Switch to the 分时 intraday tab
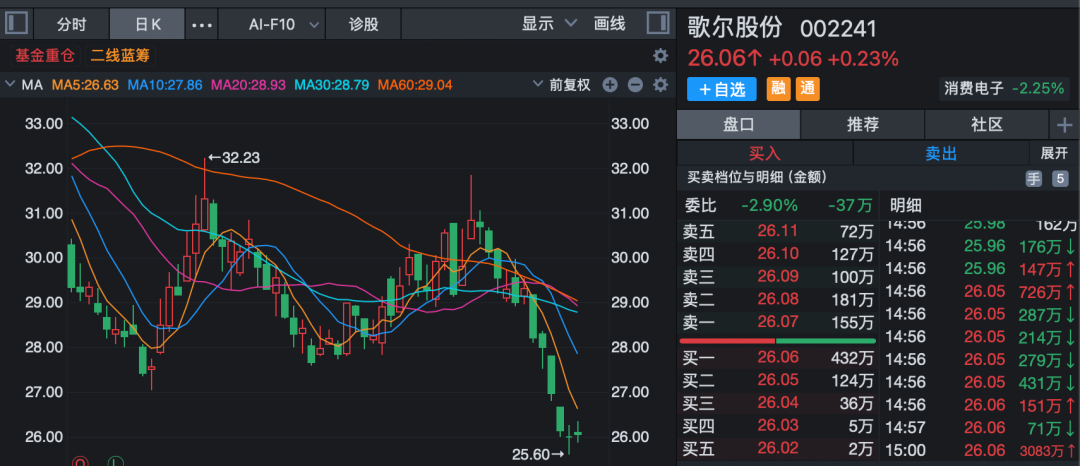The width and height of the screenshot is (1080, 466). pos(71,23)
